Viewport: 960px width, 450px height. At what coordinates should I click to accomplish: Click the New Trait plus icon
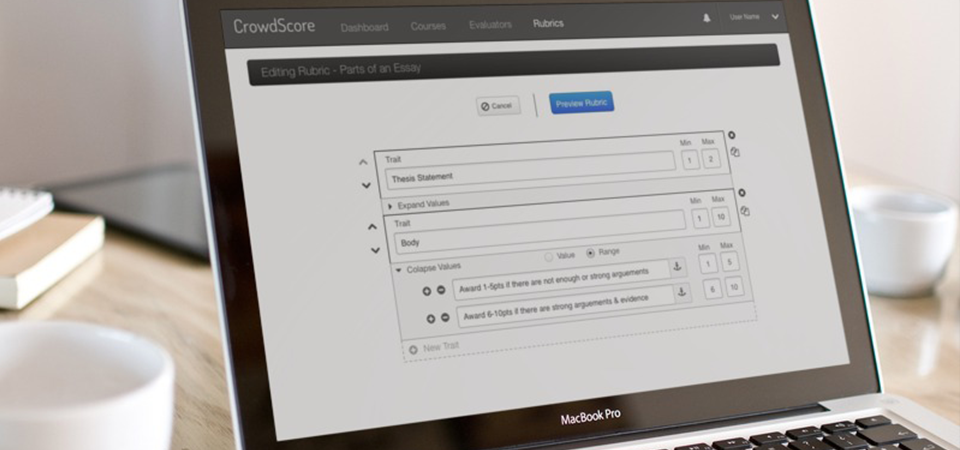coord(413,350)
